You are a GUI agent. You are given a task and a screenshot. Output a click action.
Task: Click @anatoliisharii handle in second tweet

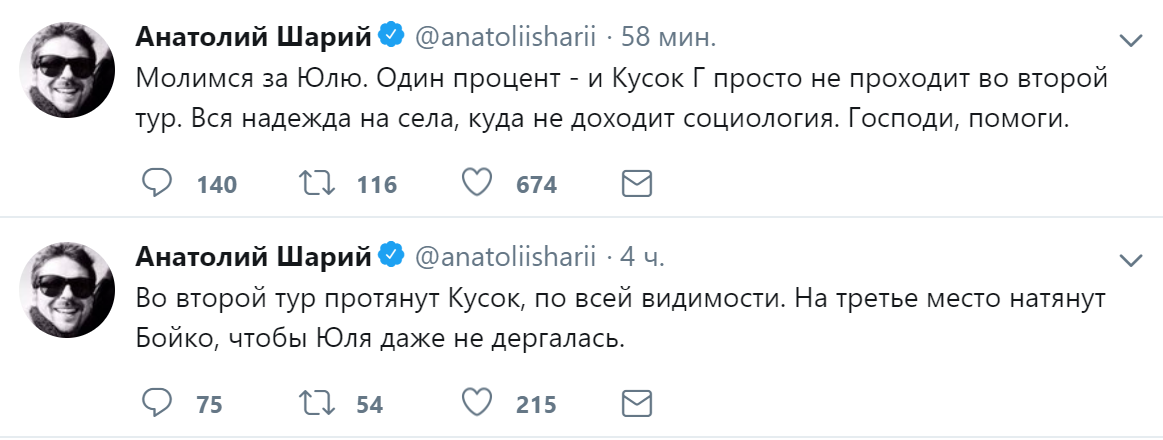(504, 257)
